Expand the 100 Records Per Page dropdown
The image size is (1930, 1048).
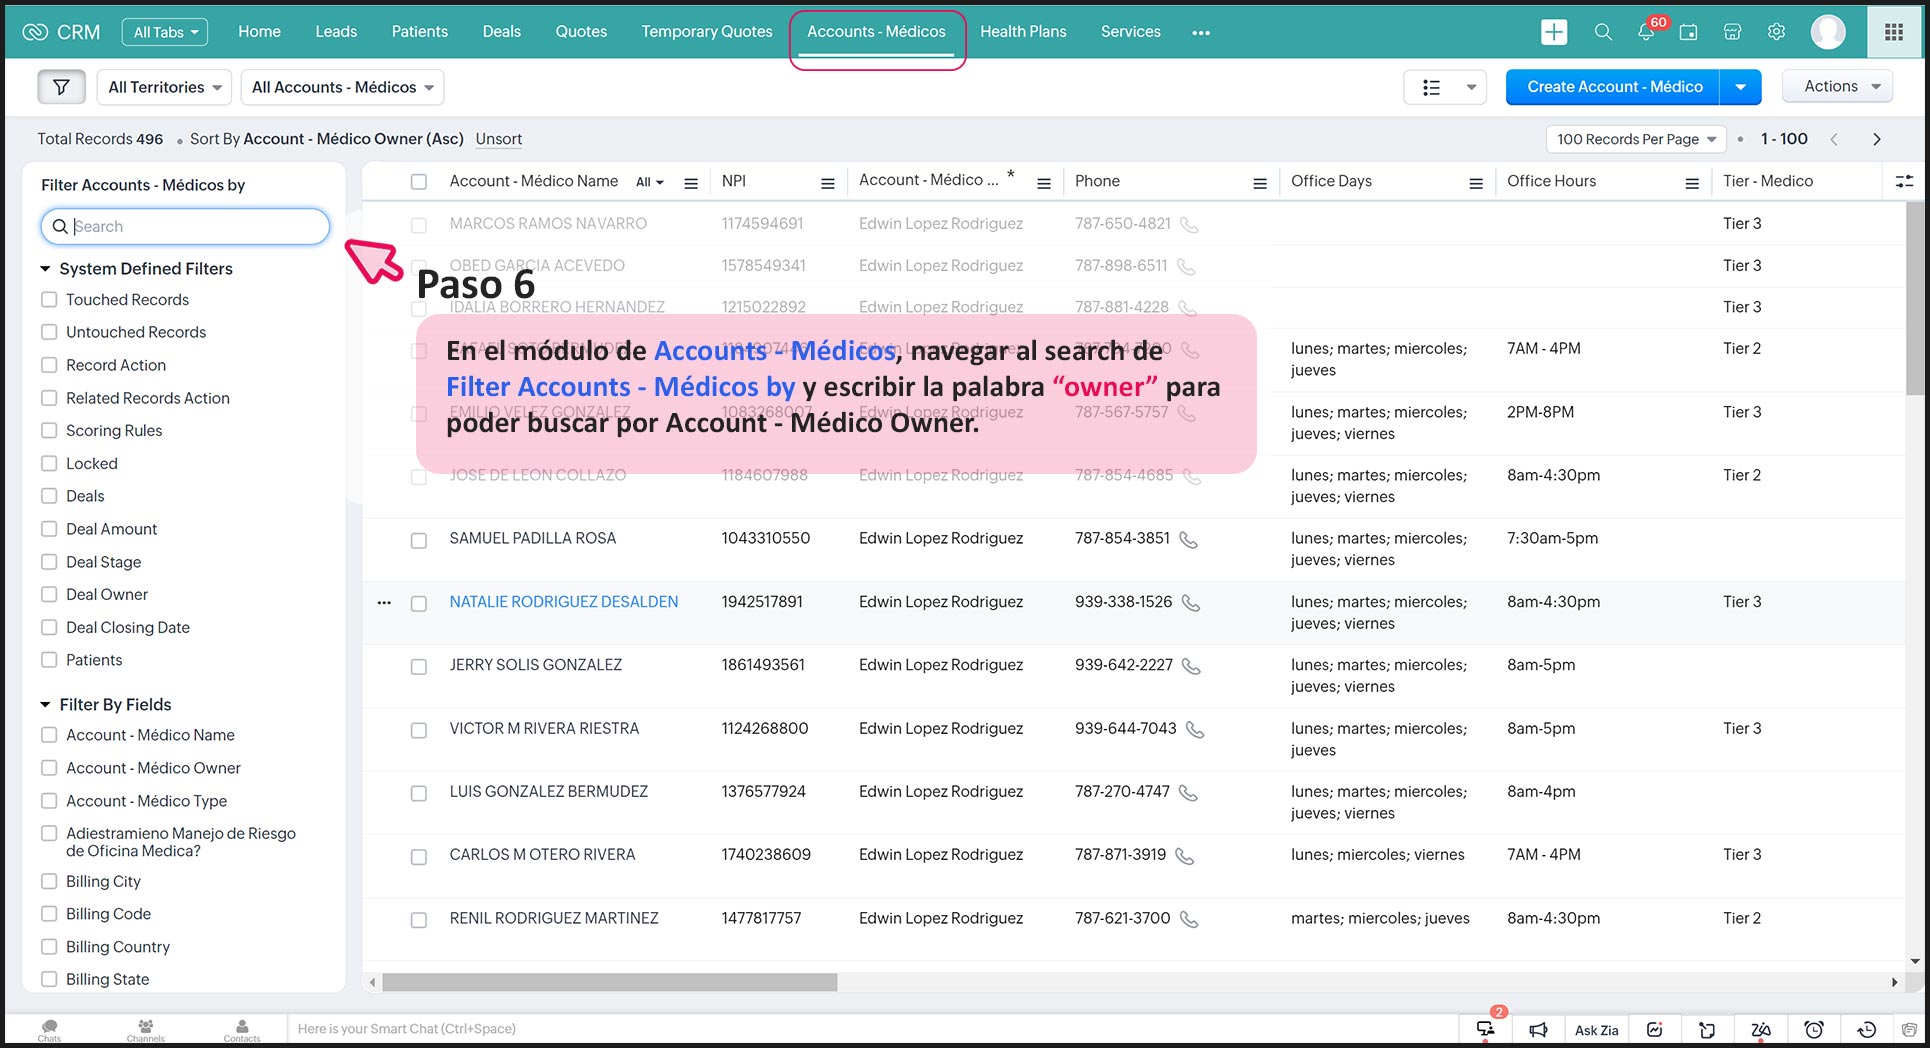coord(1636,139)
